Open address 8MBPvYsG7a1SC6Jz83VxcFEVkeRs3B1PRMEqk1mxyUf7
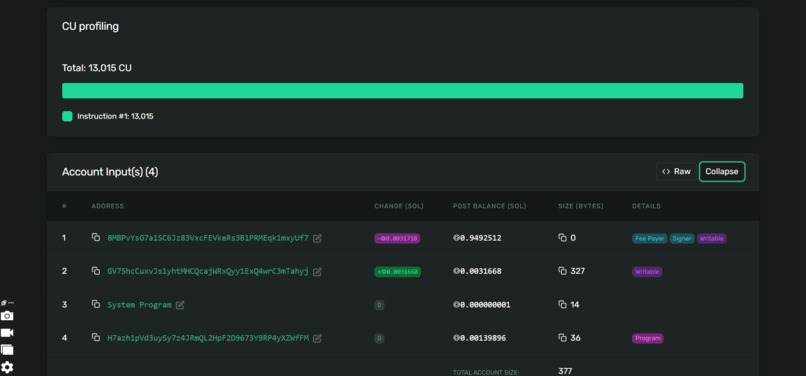Viewport: 806px width, 376px height. [x=208, y=238]
